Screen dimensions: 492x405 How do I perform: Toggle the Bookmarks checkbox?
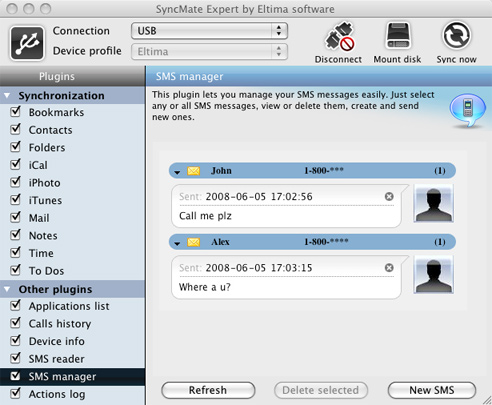click(x=16, y=111)
